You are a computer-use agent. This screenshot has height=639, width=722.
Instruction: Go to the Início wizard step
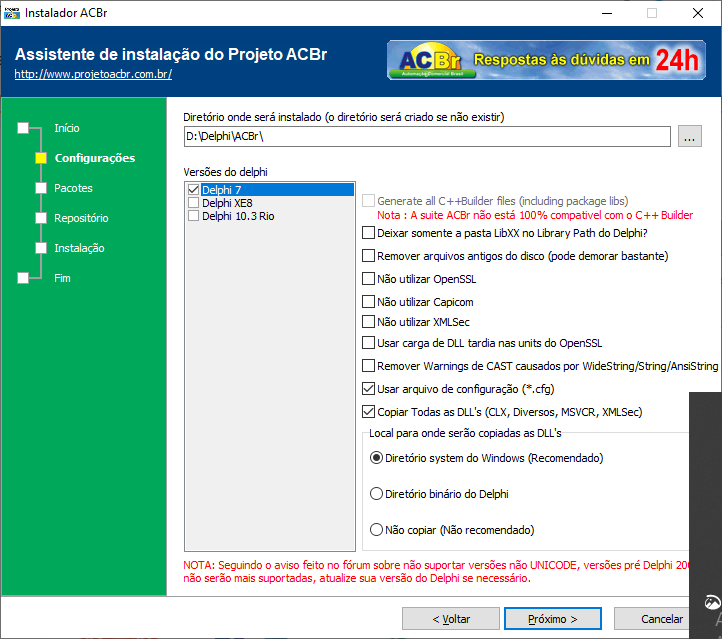coord(67,128)
